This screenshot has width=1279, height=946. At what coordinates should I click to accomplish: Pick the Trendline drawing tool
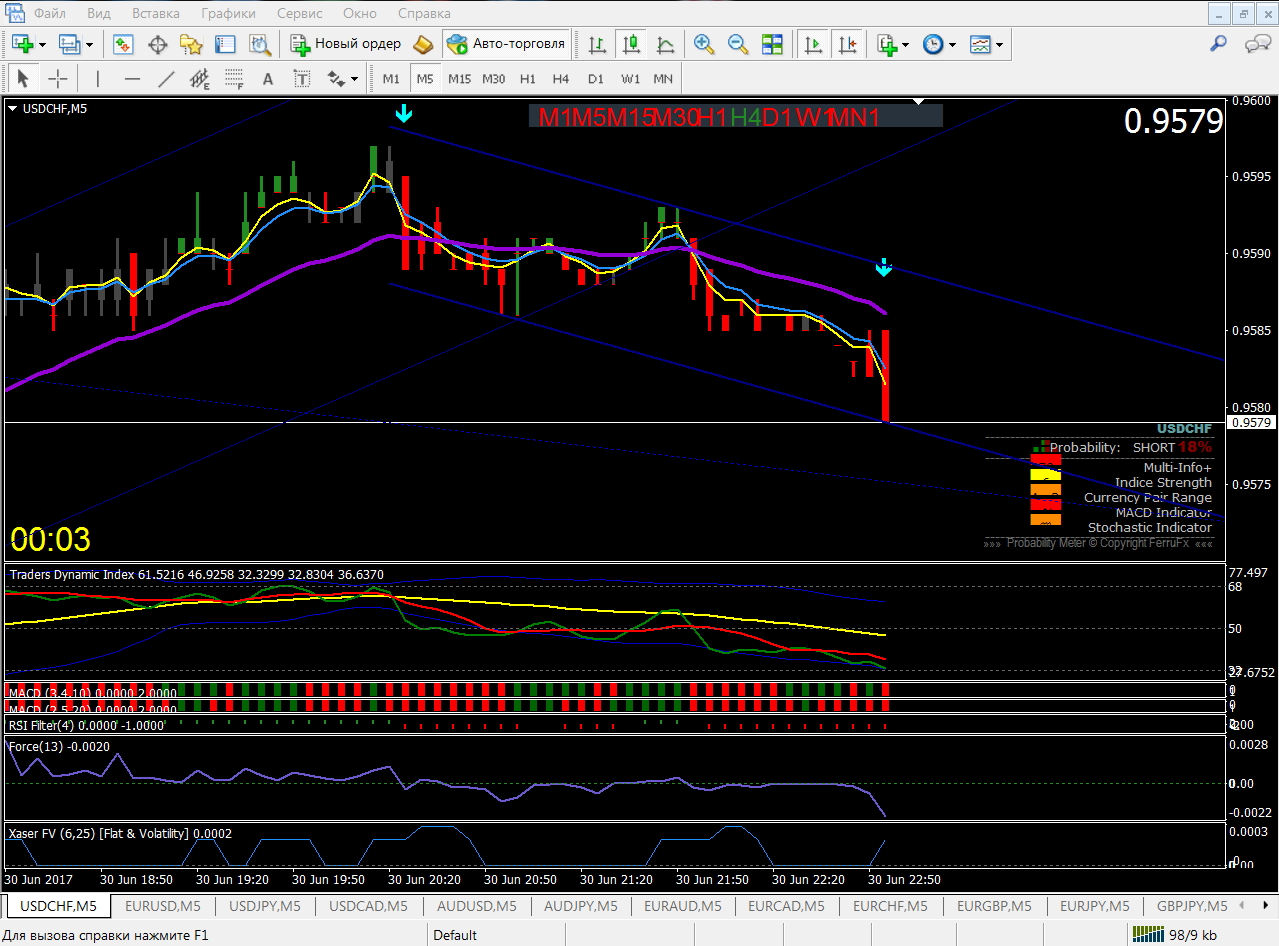point(166,79)
